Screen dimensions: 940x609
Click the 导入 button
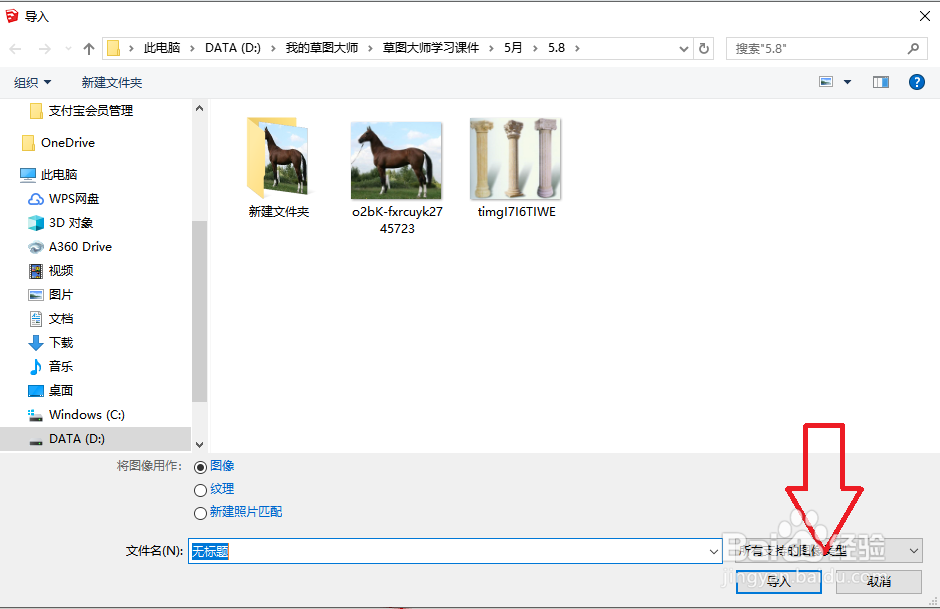pos(778,581)
